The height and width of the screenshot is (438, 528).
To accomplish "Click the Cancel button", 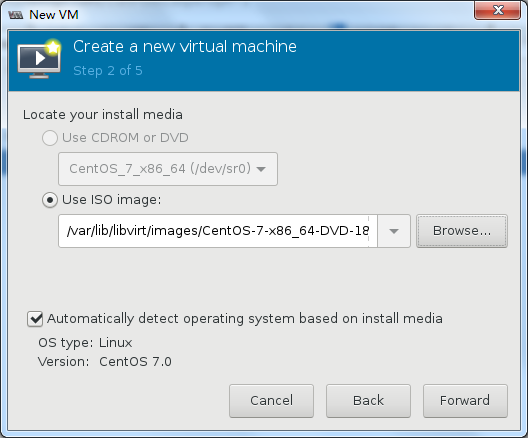I will click(x=271, y=401).
